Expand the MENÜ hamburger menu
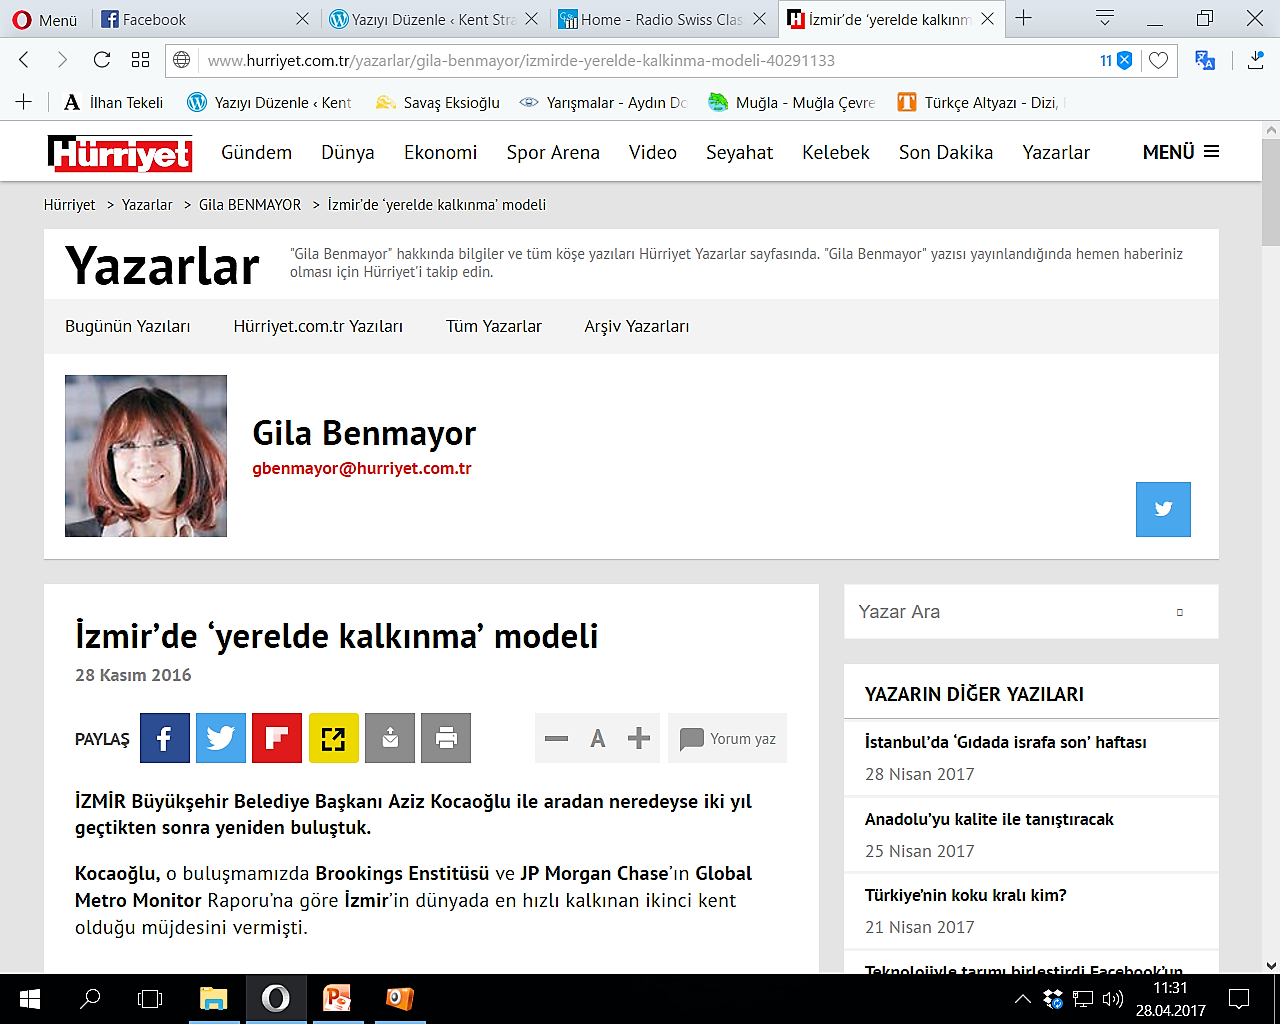The height and width of the screenshot is (1024, 1280). [1181, 152]
